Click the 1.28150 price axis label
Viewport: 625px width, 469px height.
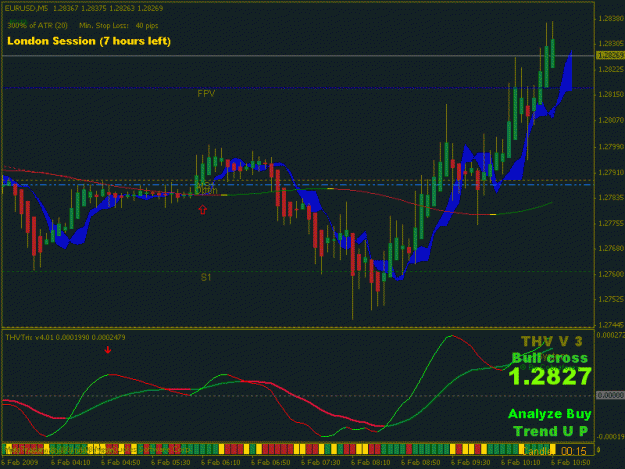pyautogui.click(x=611, y=95)
